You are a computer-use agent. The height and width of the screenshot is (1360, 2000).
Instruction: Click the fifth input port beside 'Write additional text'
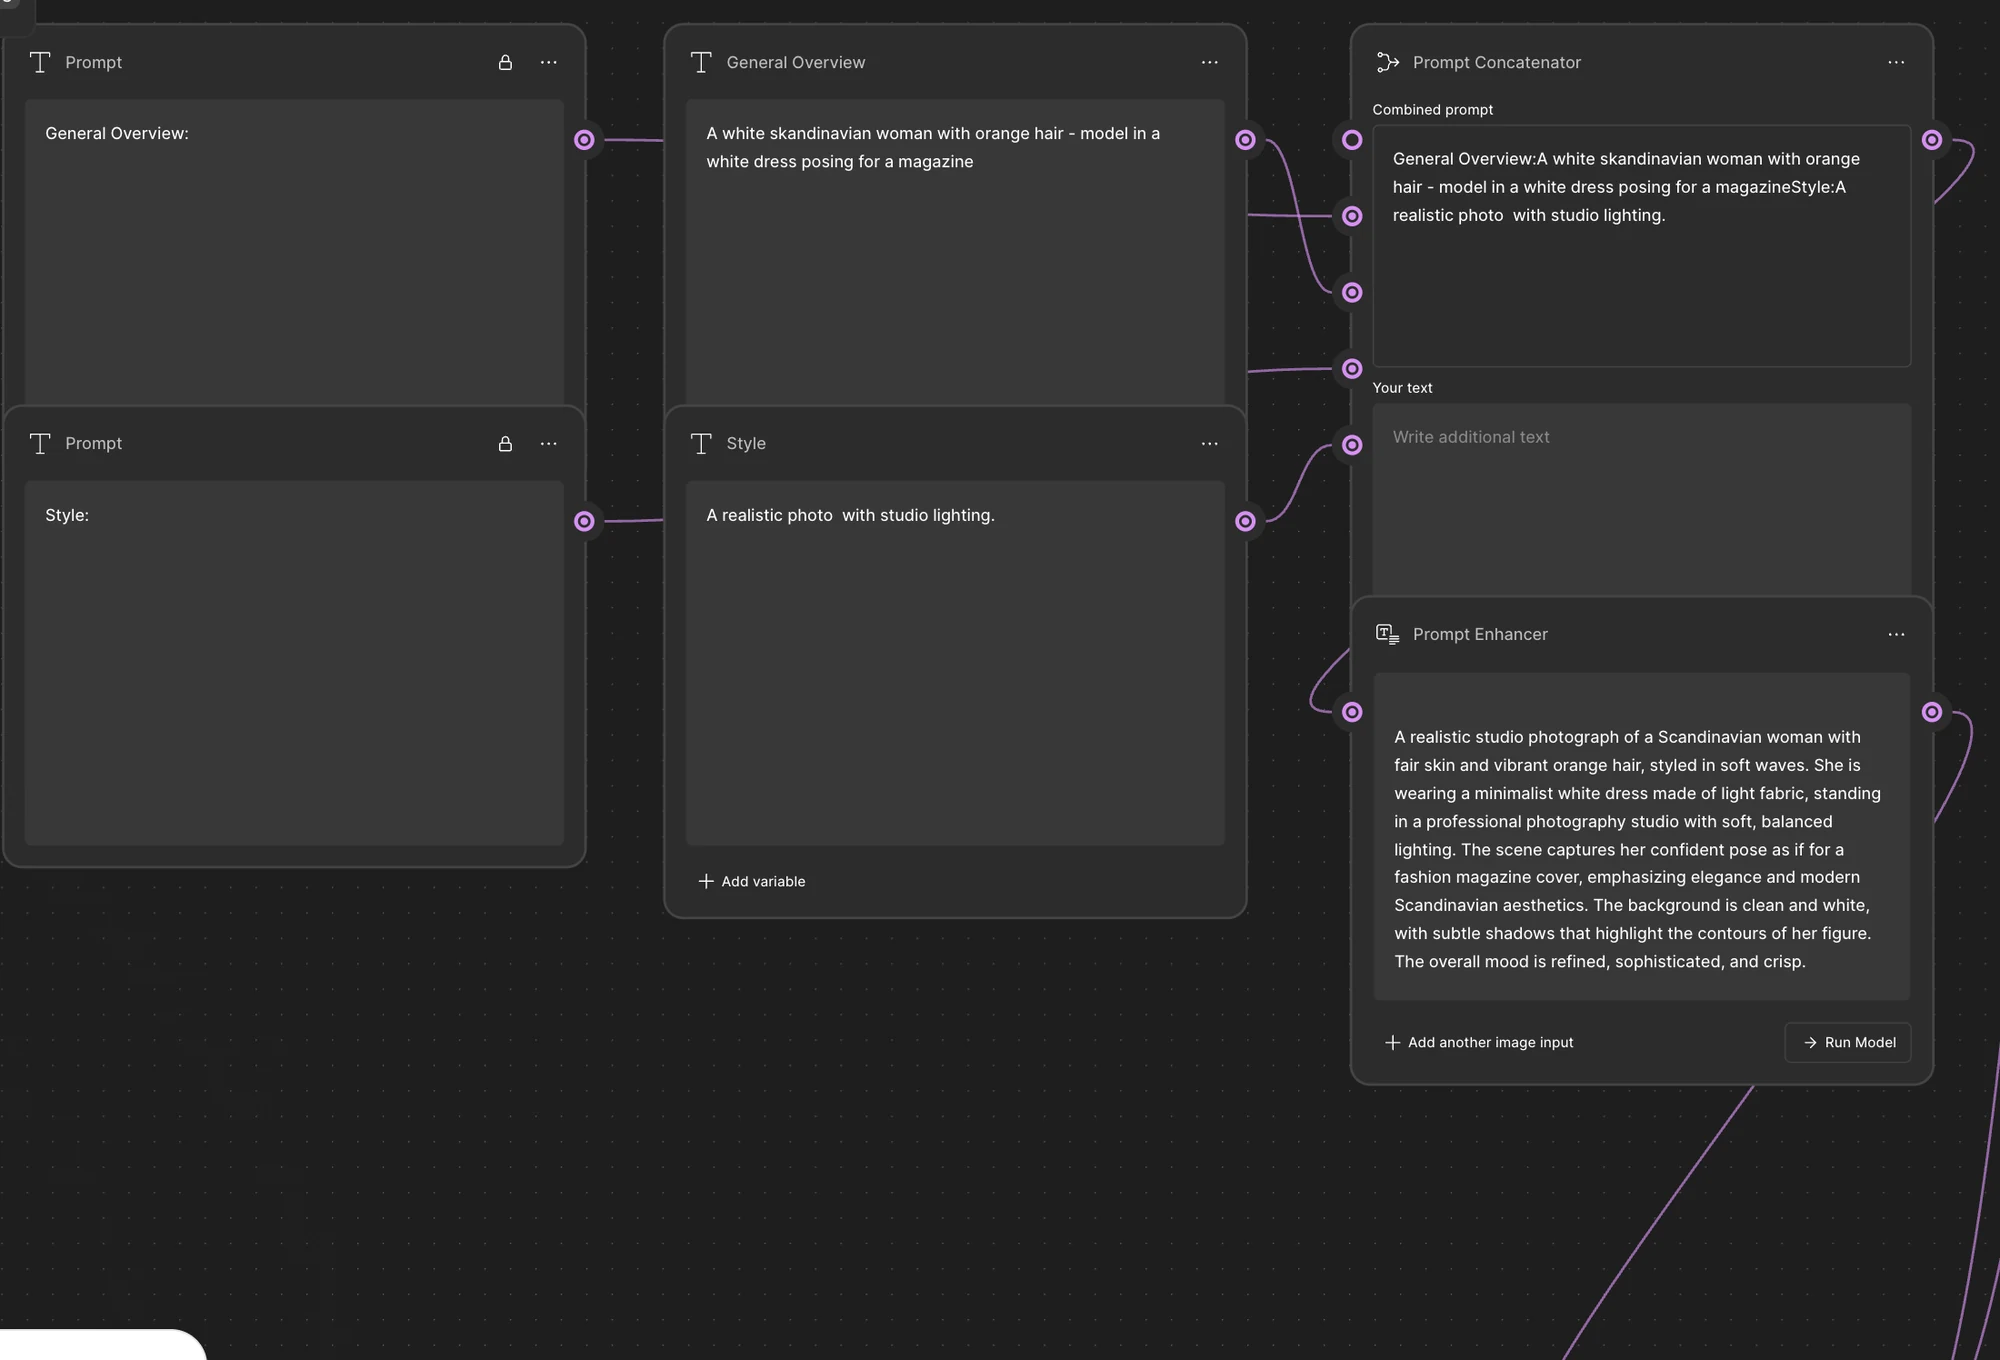(1352, 445)
